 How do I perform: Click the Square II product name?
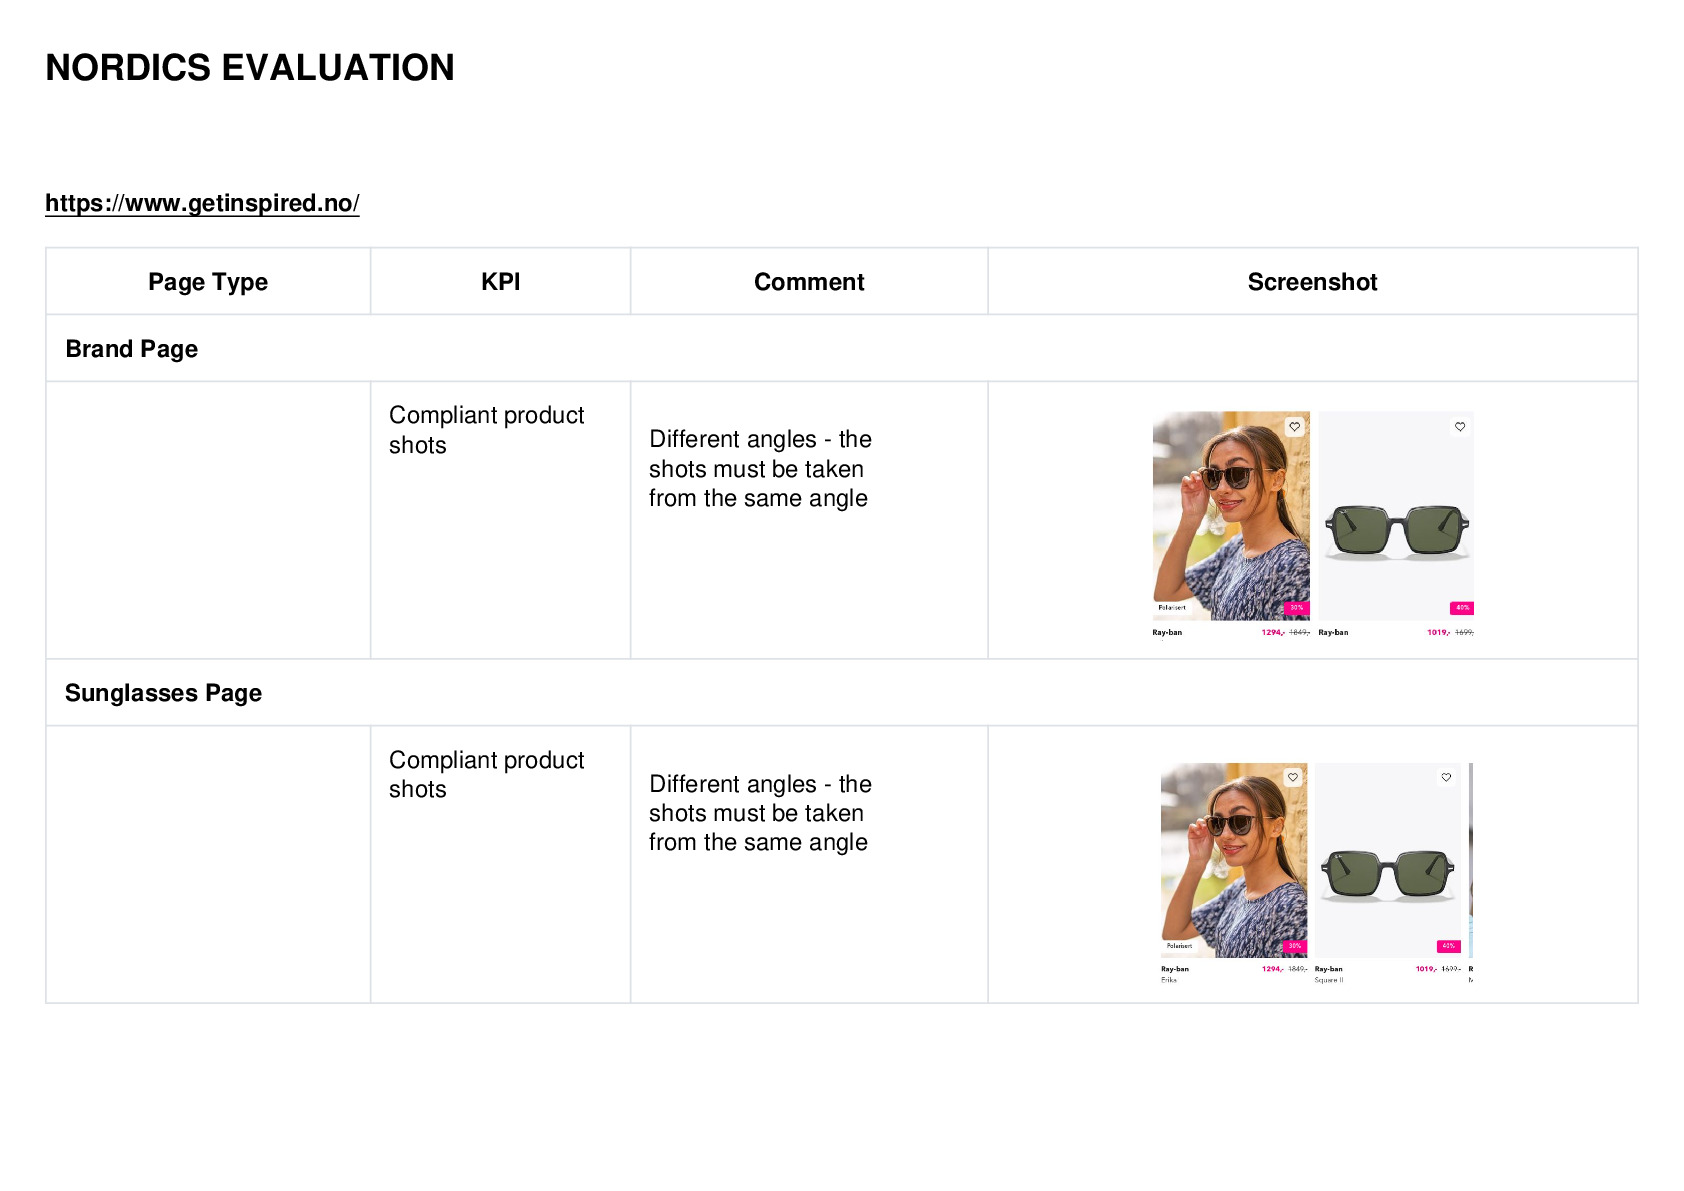coord(1329,980)
